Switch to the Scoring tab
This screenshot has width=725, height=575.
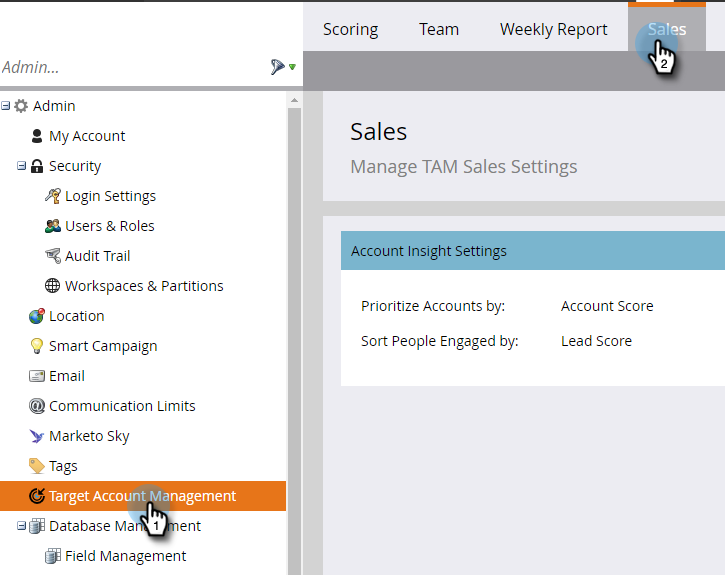[350, 29]
